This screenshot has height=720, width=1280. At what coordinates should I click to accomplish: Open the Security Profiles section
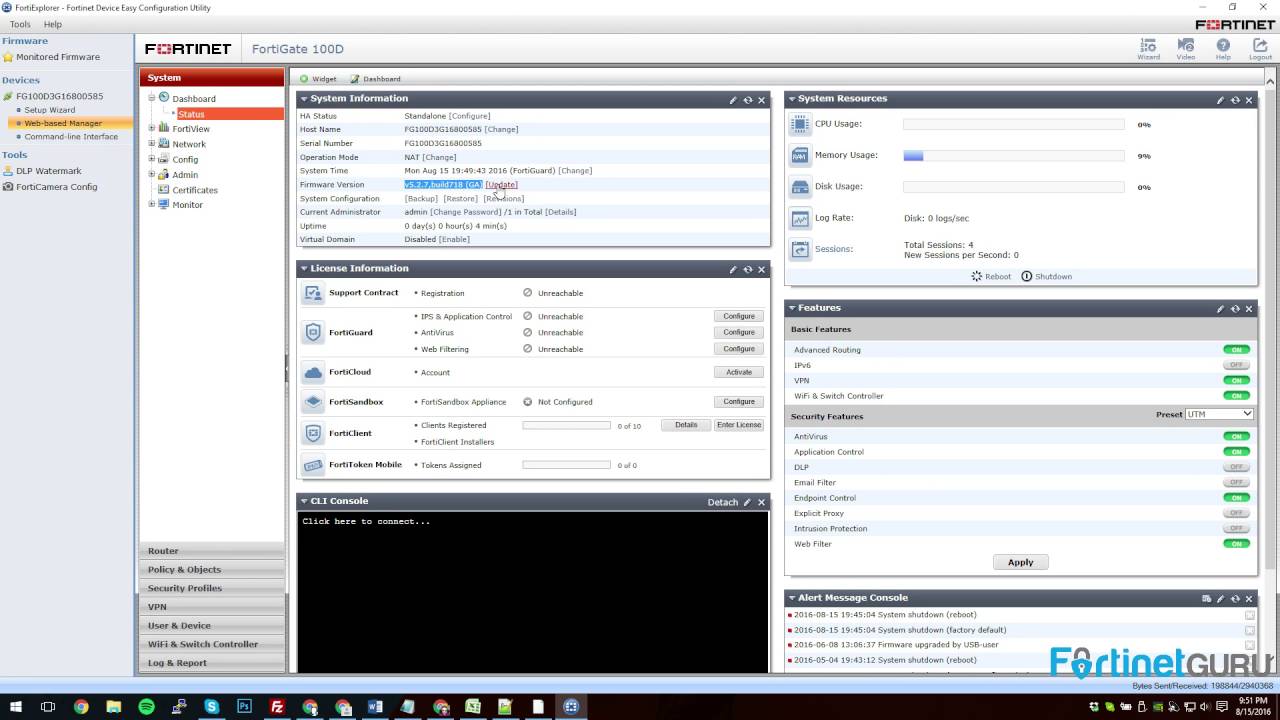click(x=212, y=588)
